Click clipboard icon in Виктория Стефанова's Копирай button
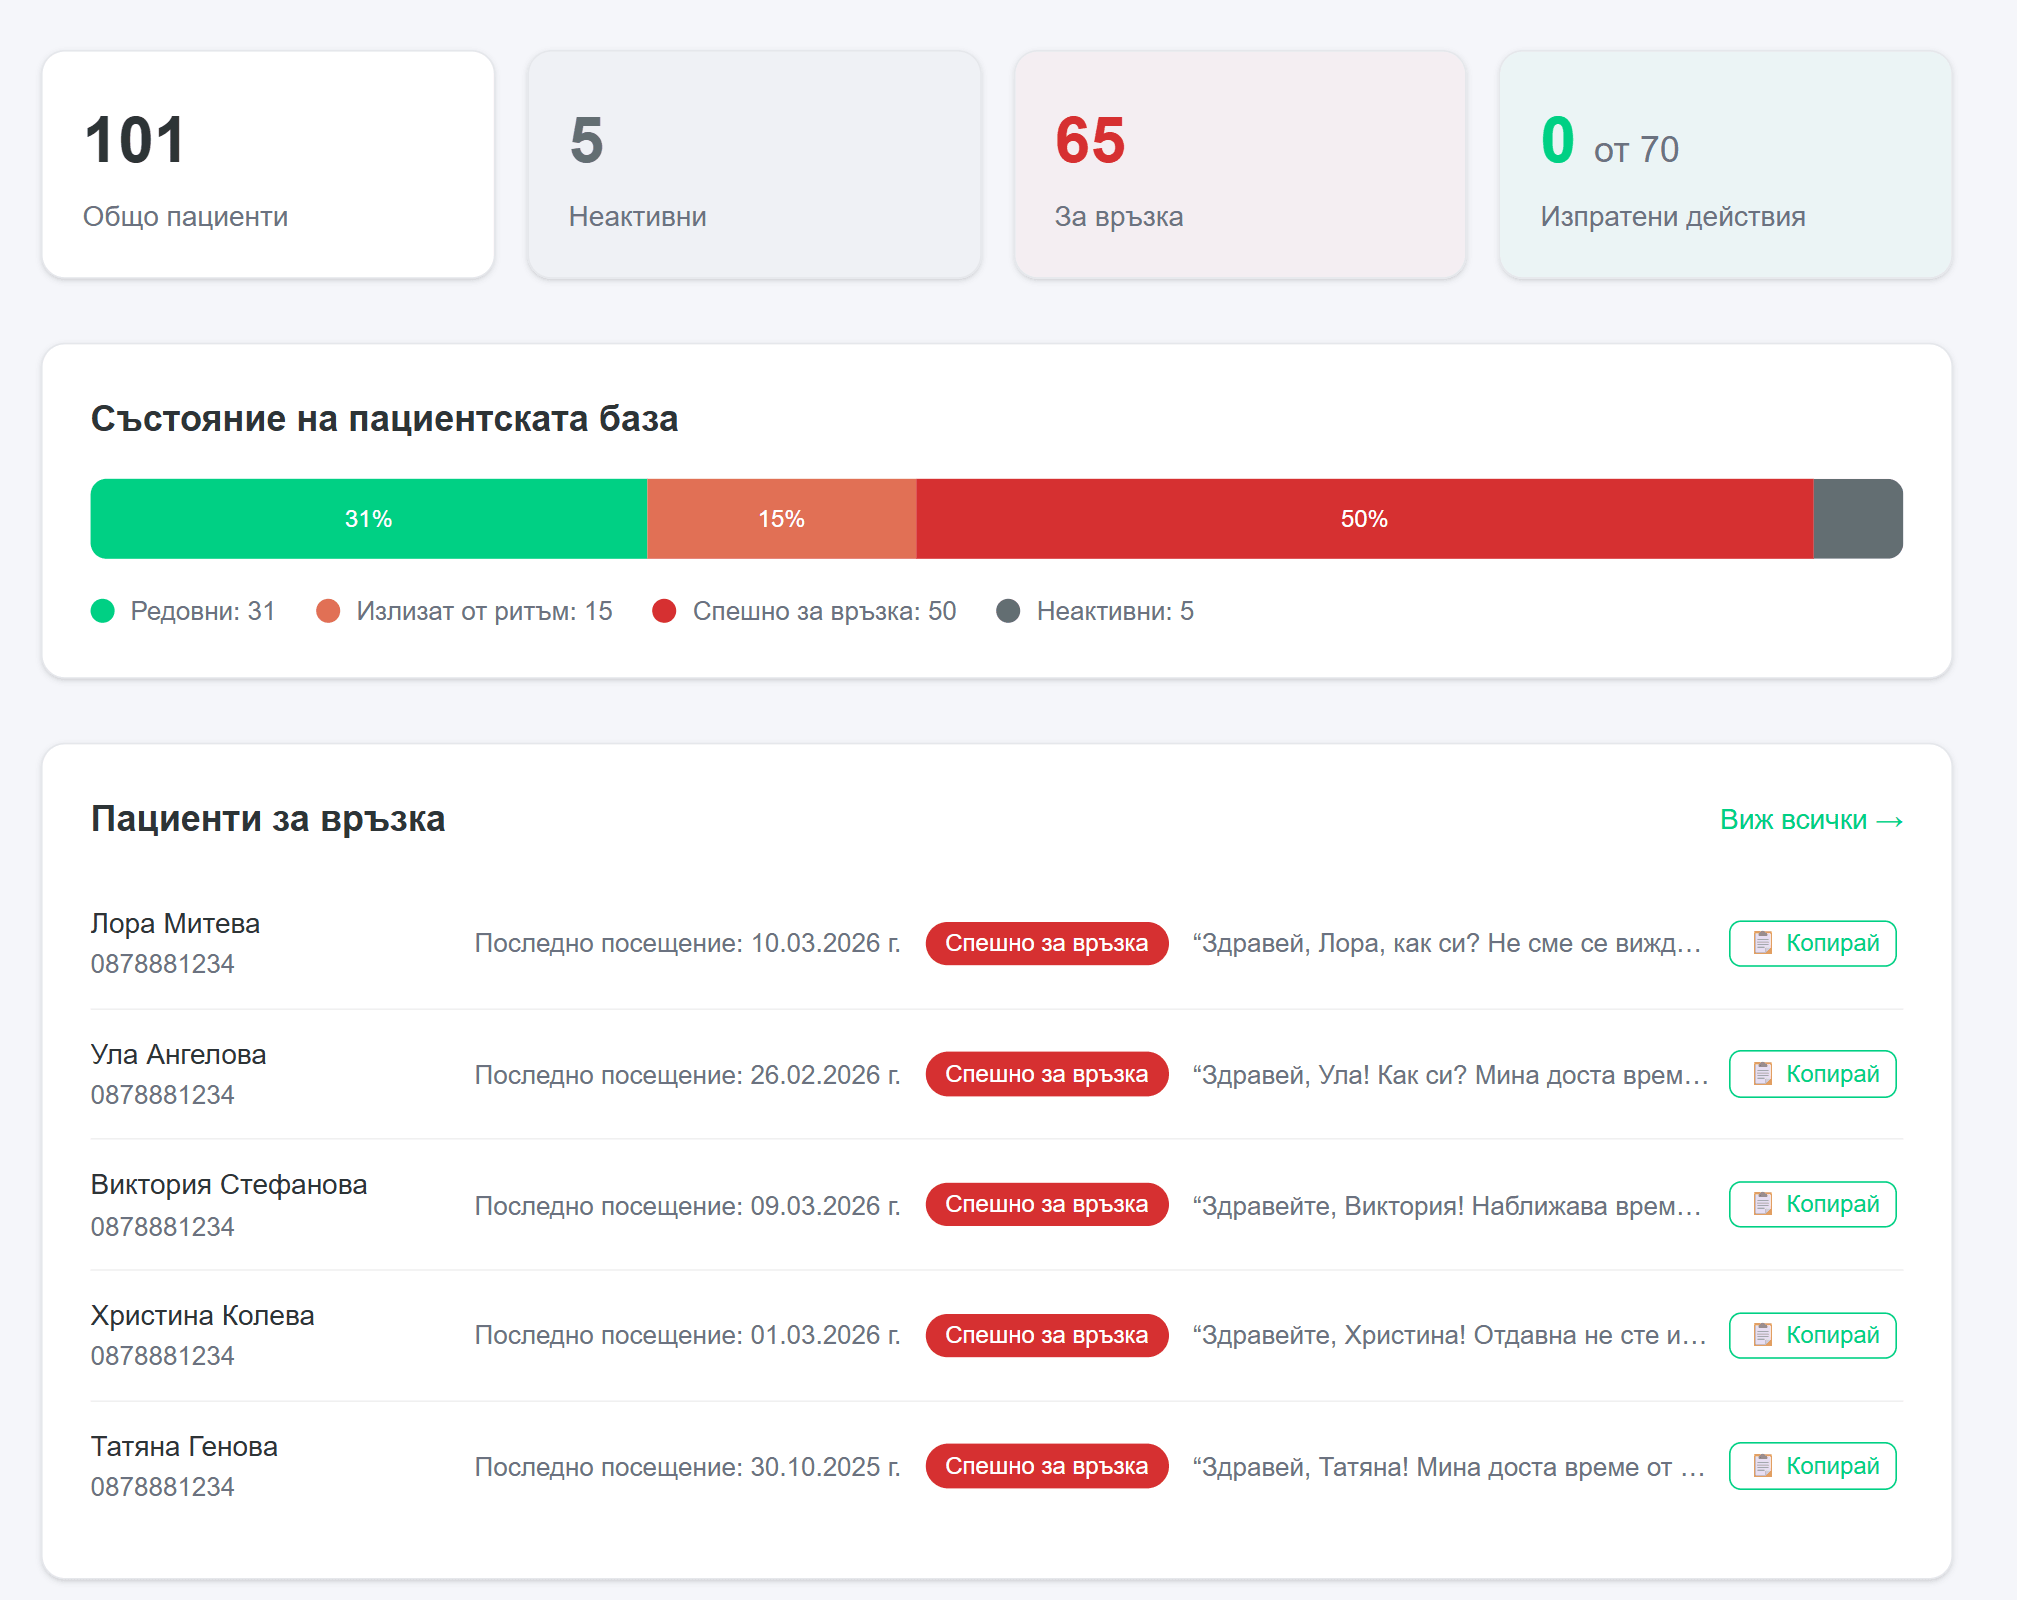This screenshot has height=1600, width=2017. (x=1762, y=1204)
